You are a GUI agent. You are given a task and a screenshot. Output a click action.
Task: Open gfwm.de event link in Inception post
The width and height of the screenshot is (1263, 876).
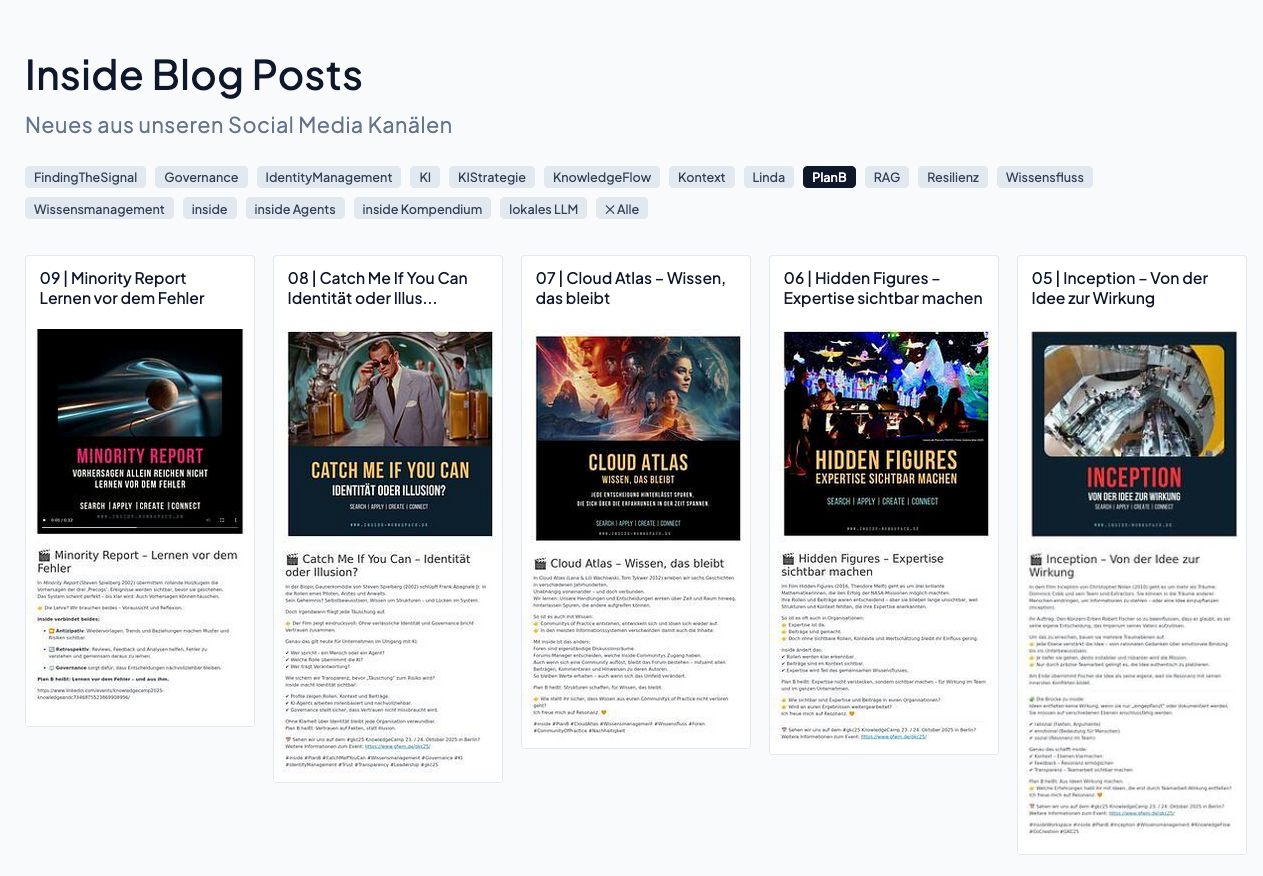[x=1141, y=813]
